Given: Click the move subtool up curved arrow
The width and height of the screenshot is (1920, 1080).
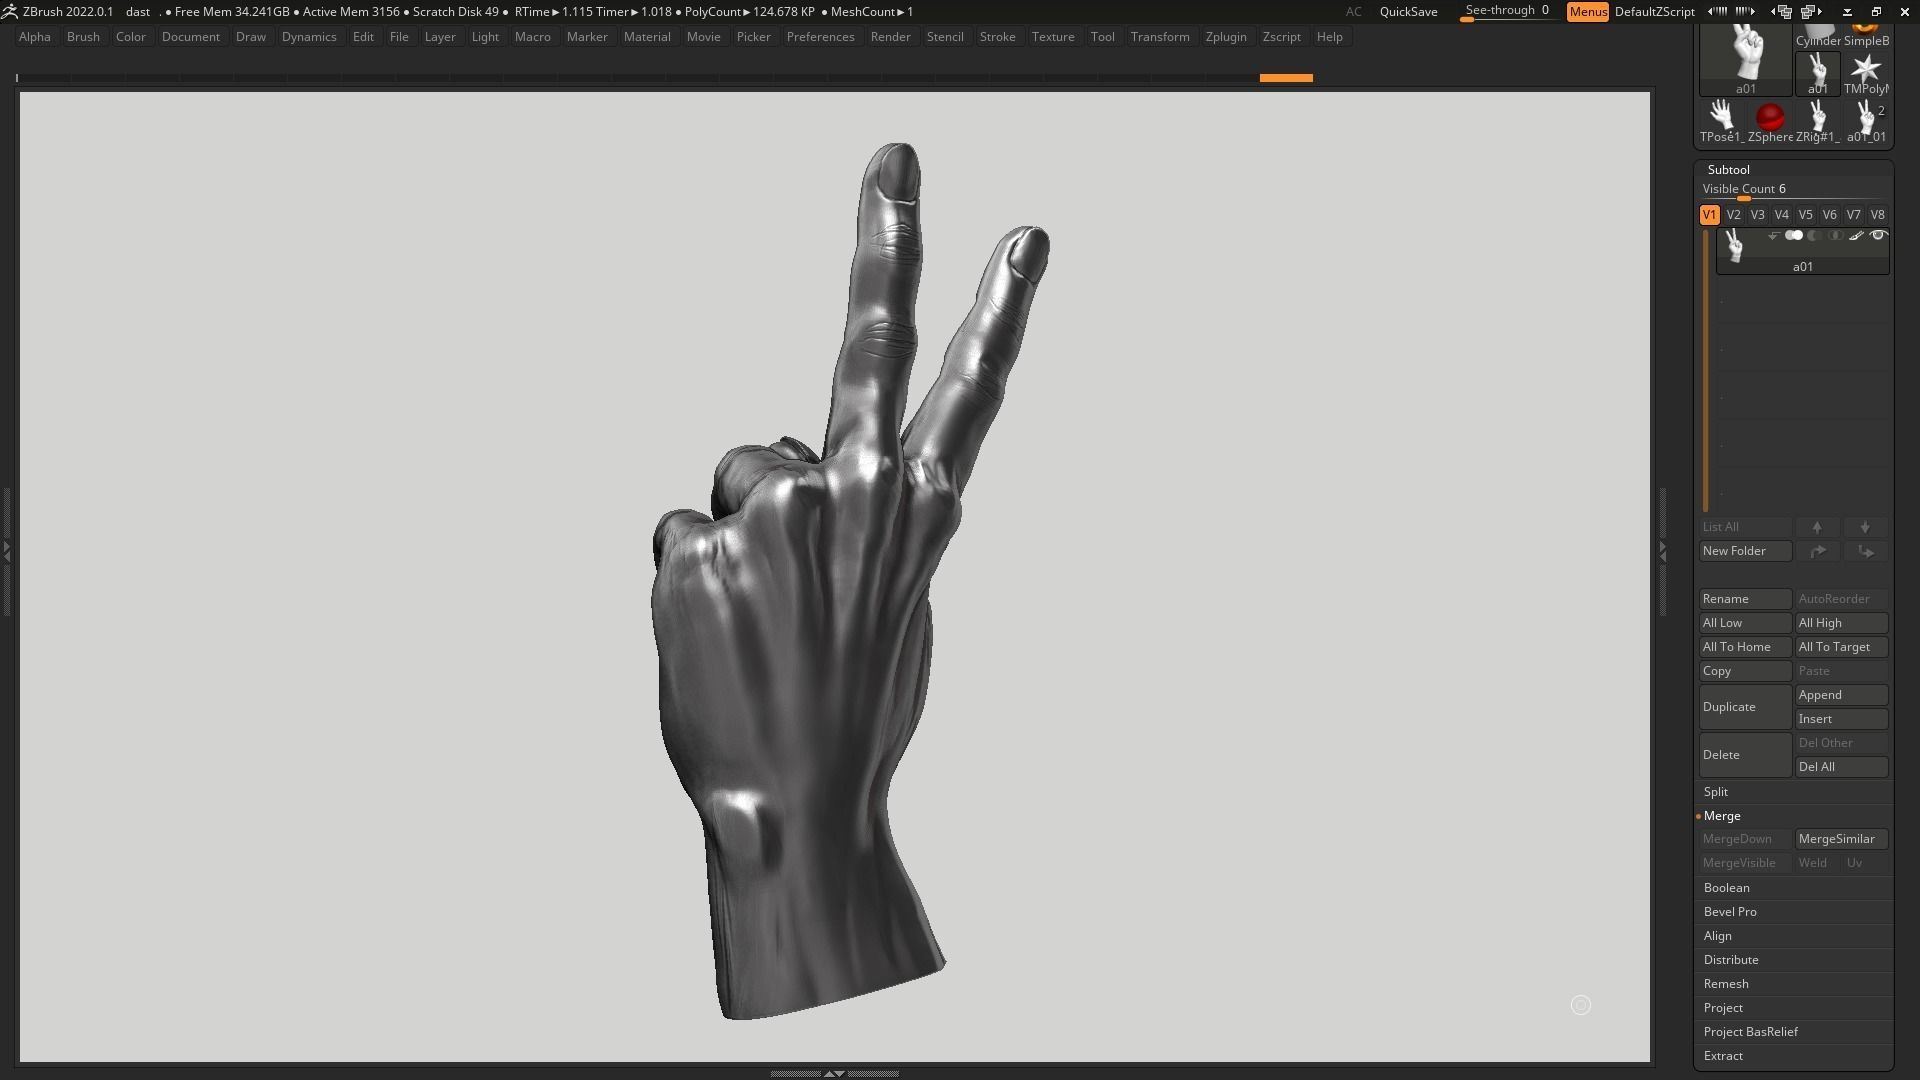Looking at the screenshot, I should coord(1817,551).
